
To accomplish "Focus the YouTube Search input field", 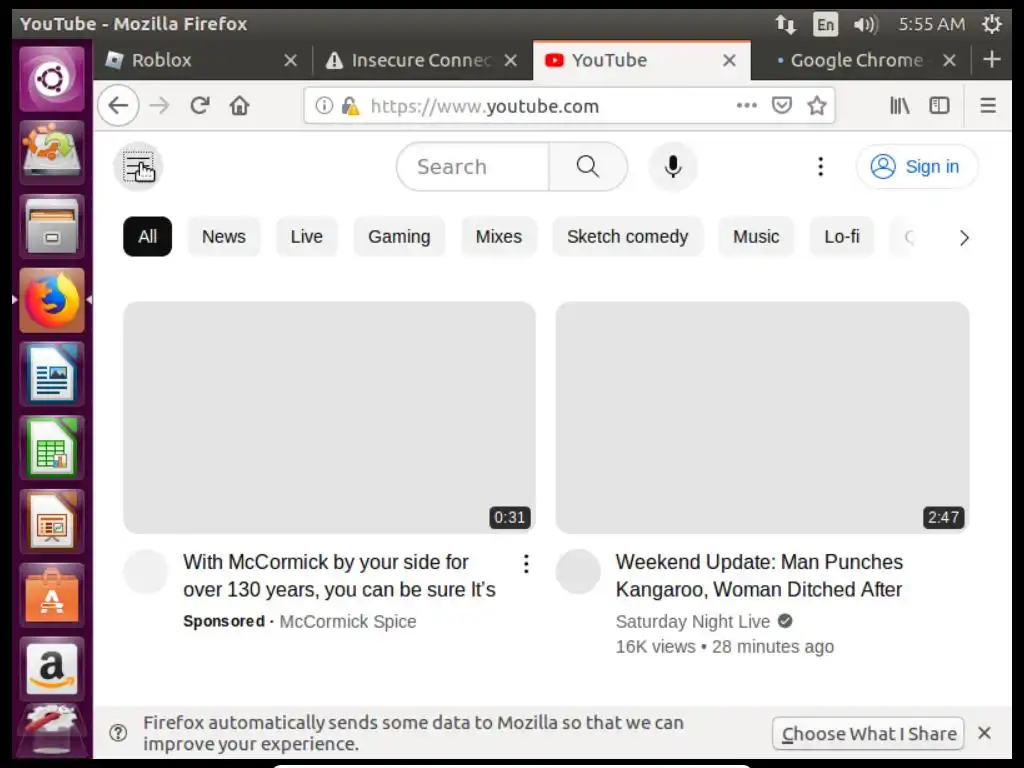I will click(473, 167).
